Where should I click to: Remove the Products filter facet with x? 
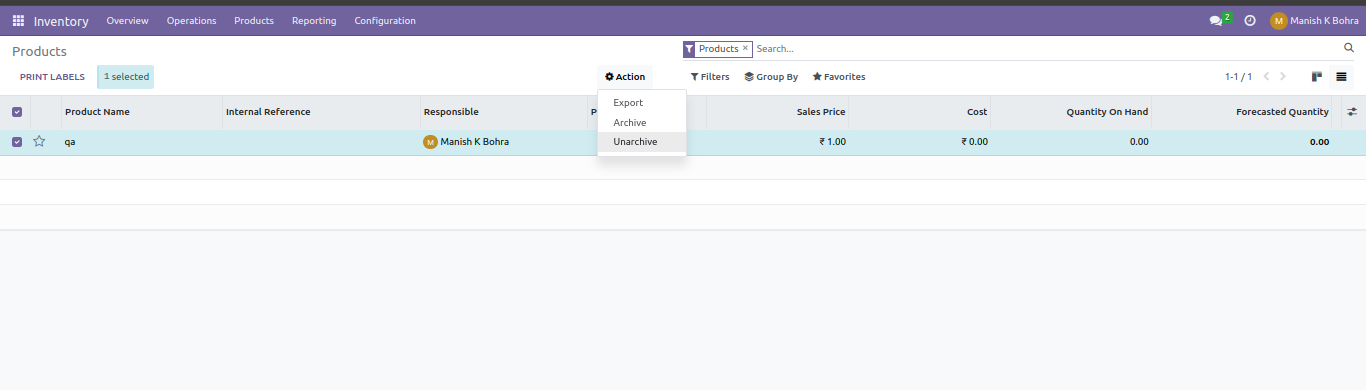[x=745, y=48]
